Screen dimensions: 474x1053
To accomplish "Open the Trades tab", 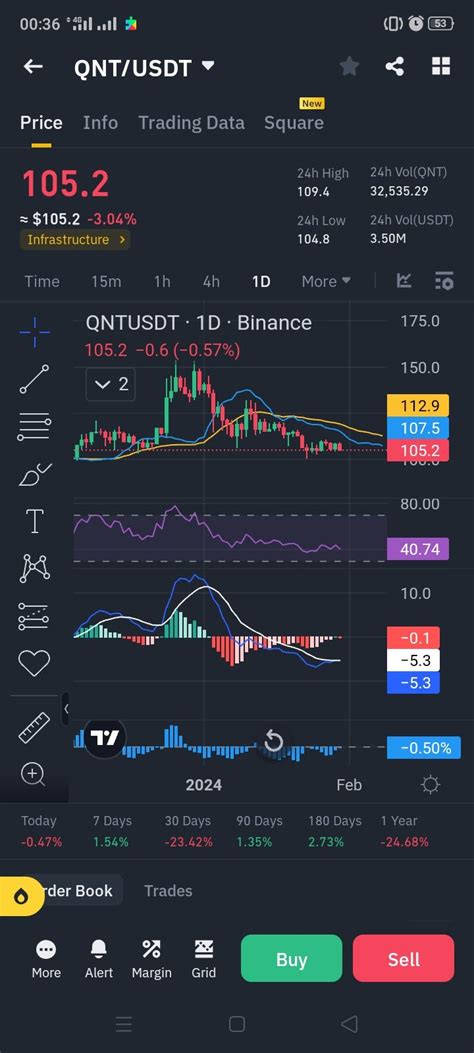I will pyautogui.click(x=168, y=890).
